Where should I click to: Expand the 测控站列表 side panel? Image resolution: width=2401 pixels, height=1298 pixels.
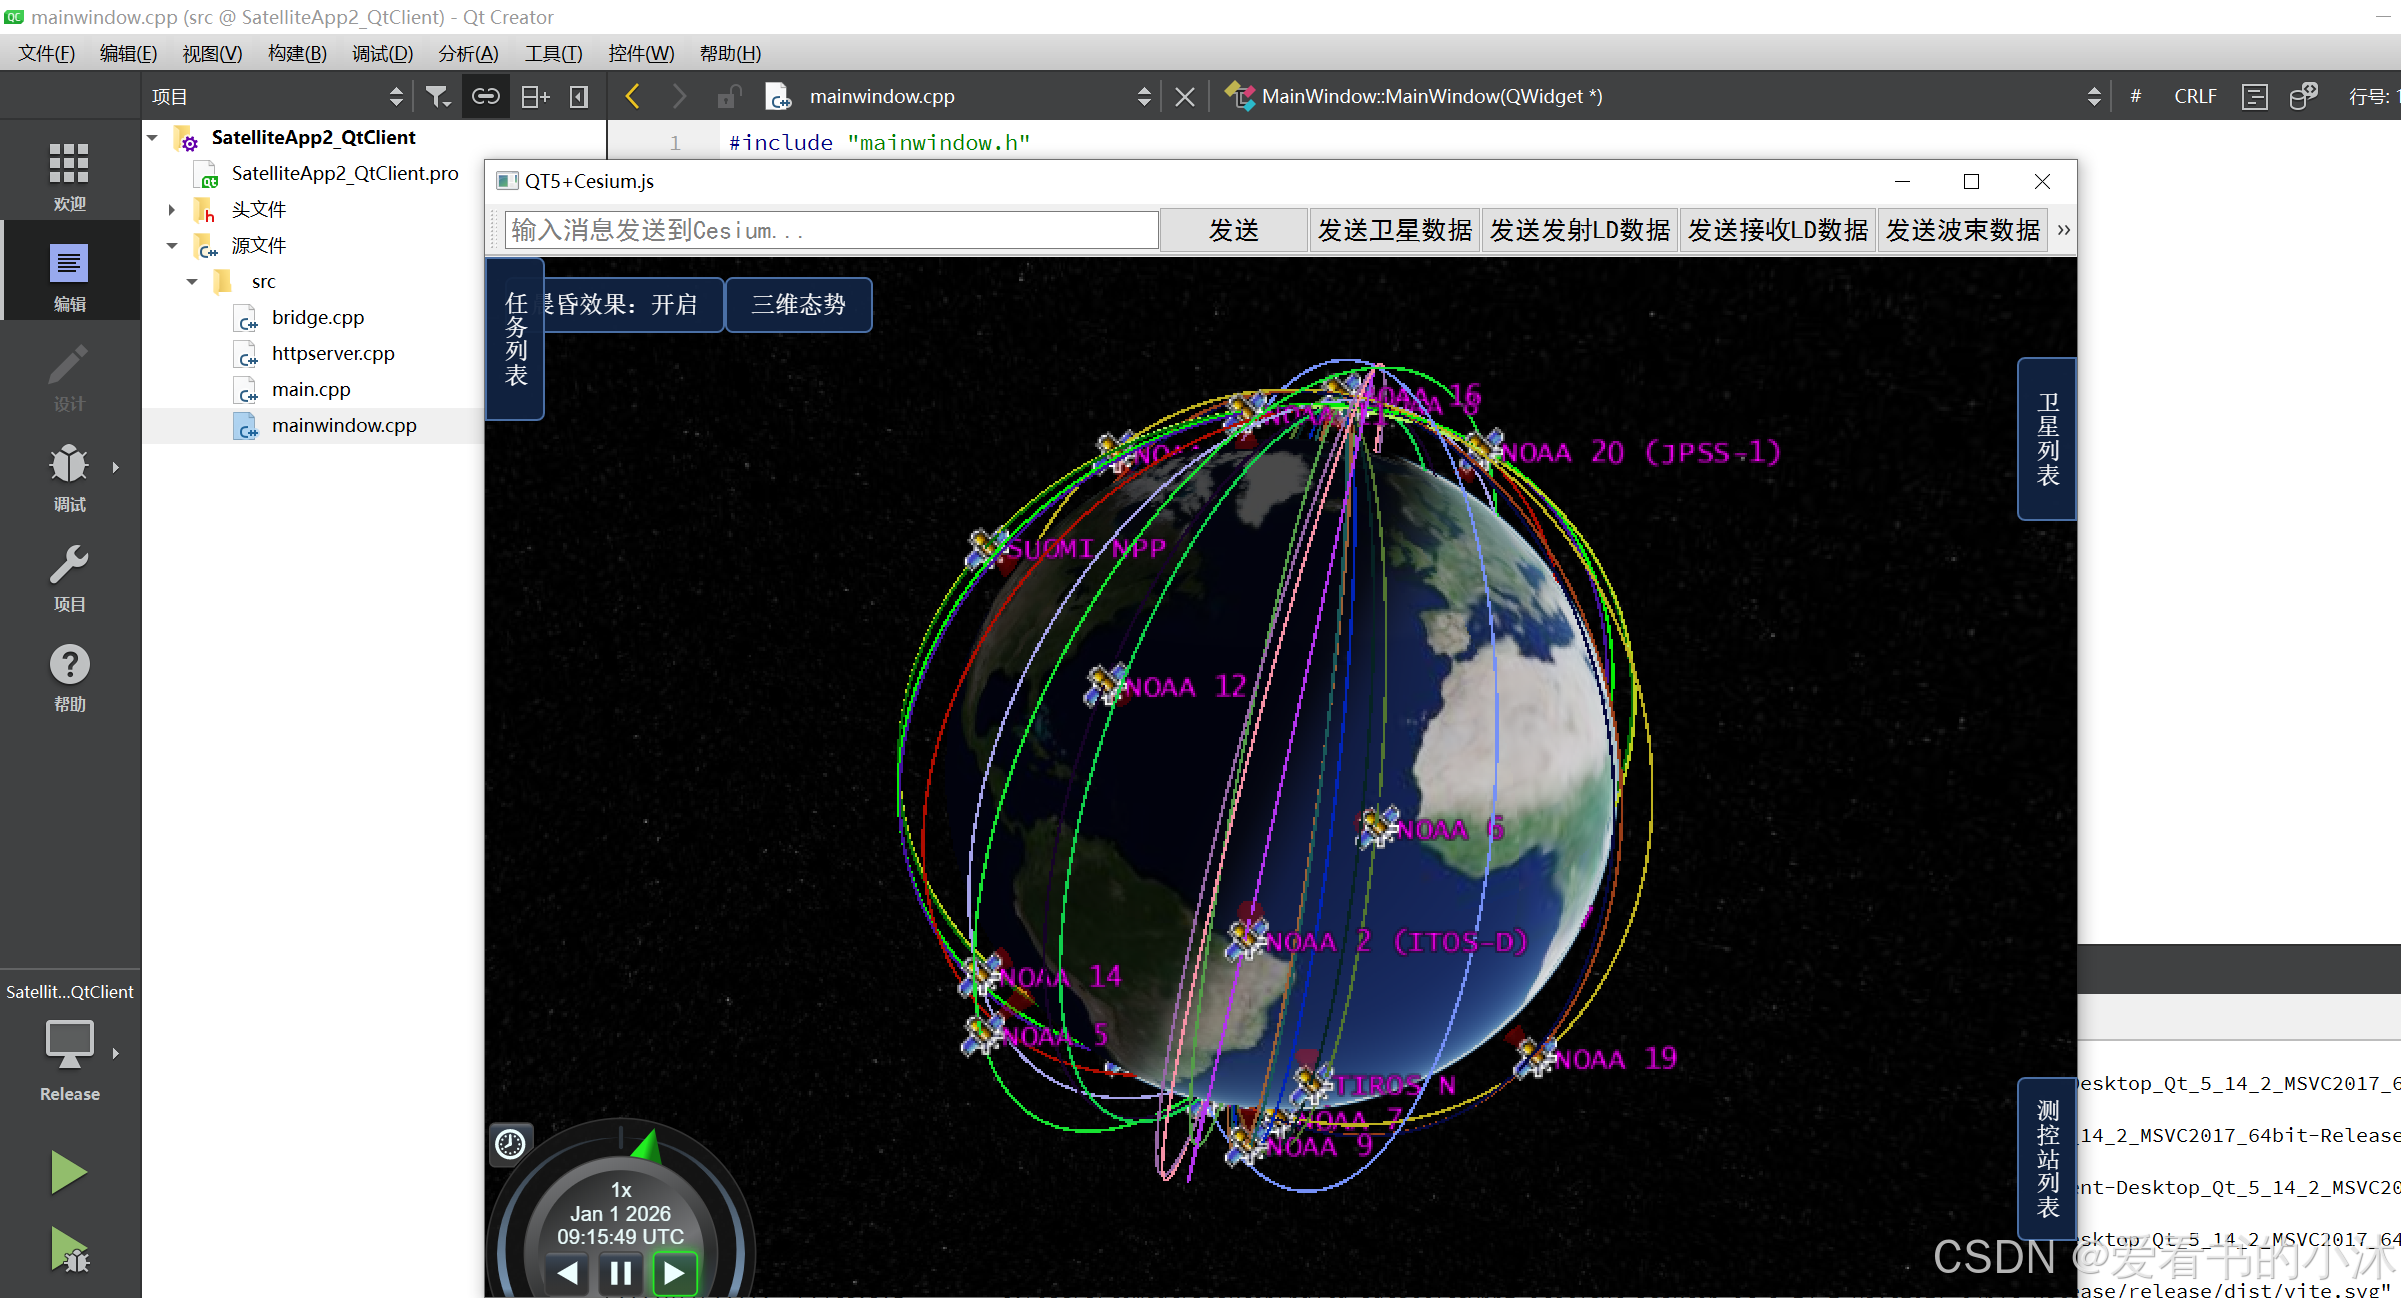2047,1159
